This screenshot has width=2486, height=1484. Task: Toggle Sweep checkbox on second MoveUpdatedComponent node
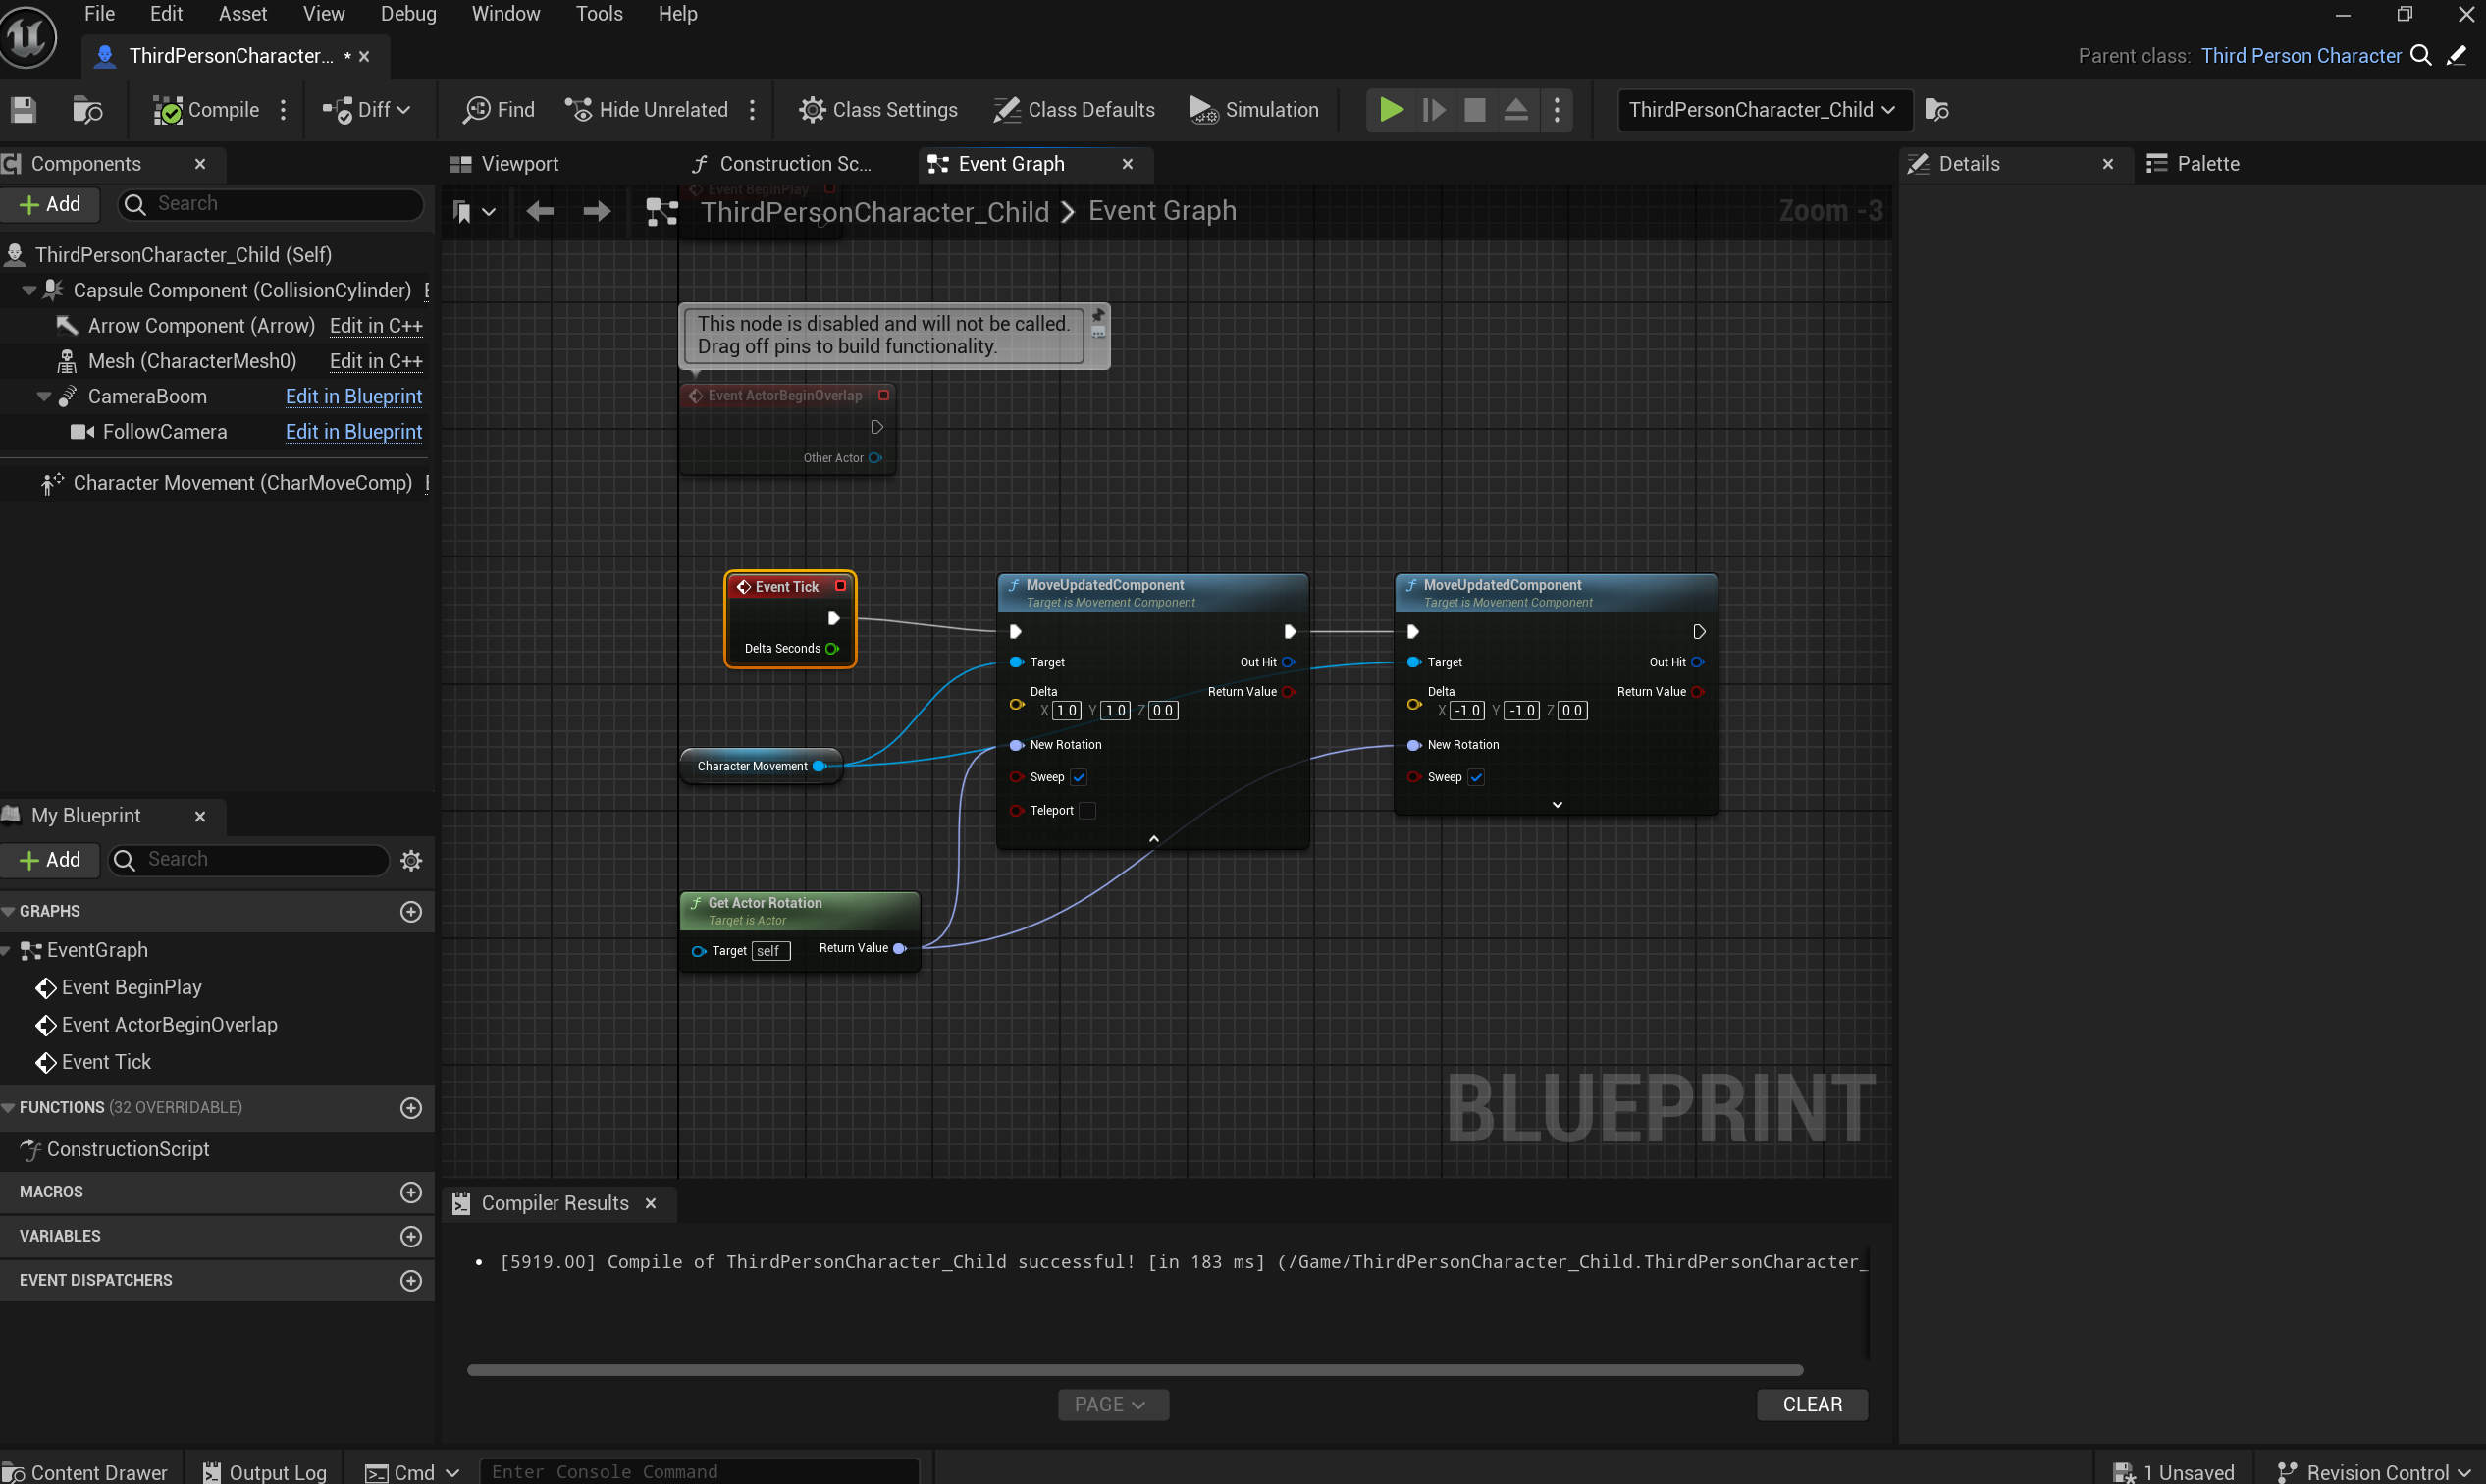[1476, 777]
